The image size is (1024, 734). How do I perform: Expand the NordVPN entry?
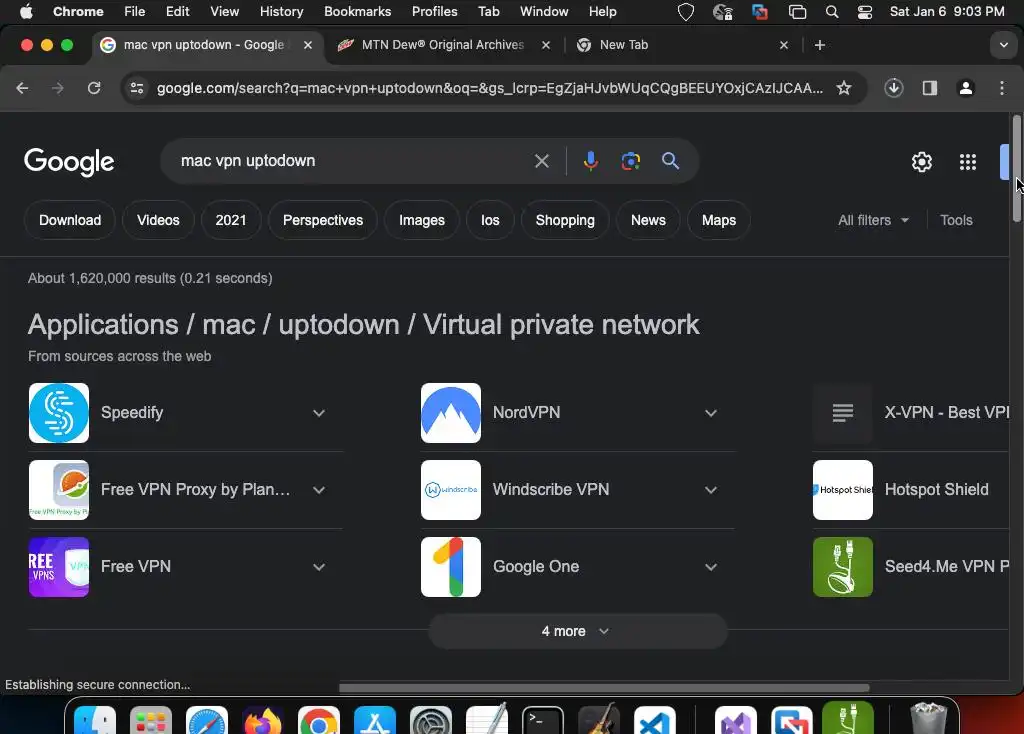click(711, 413)
